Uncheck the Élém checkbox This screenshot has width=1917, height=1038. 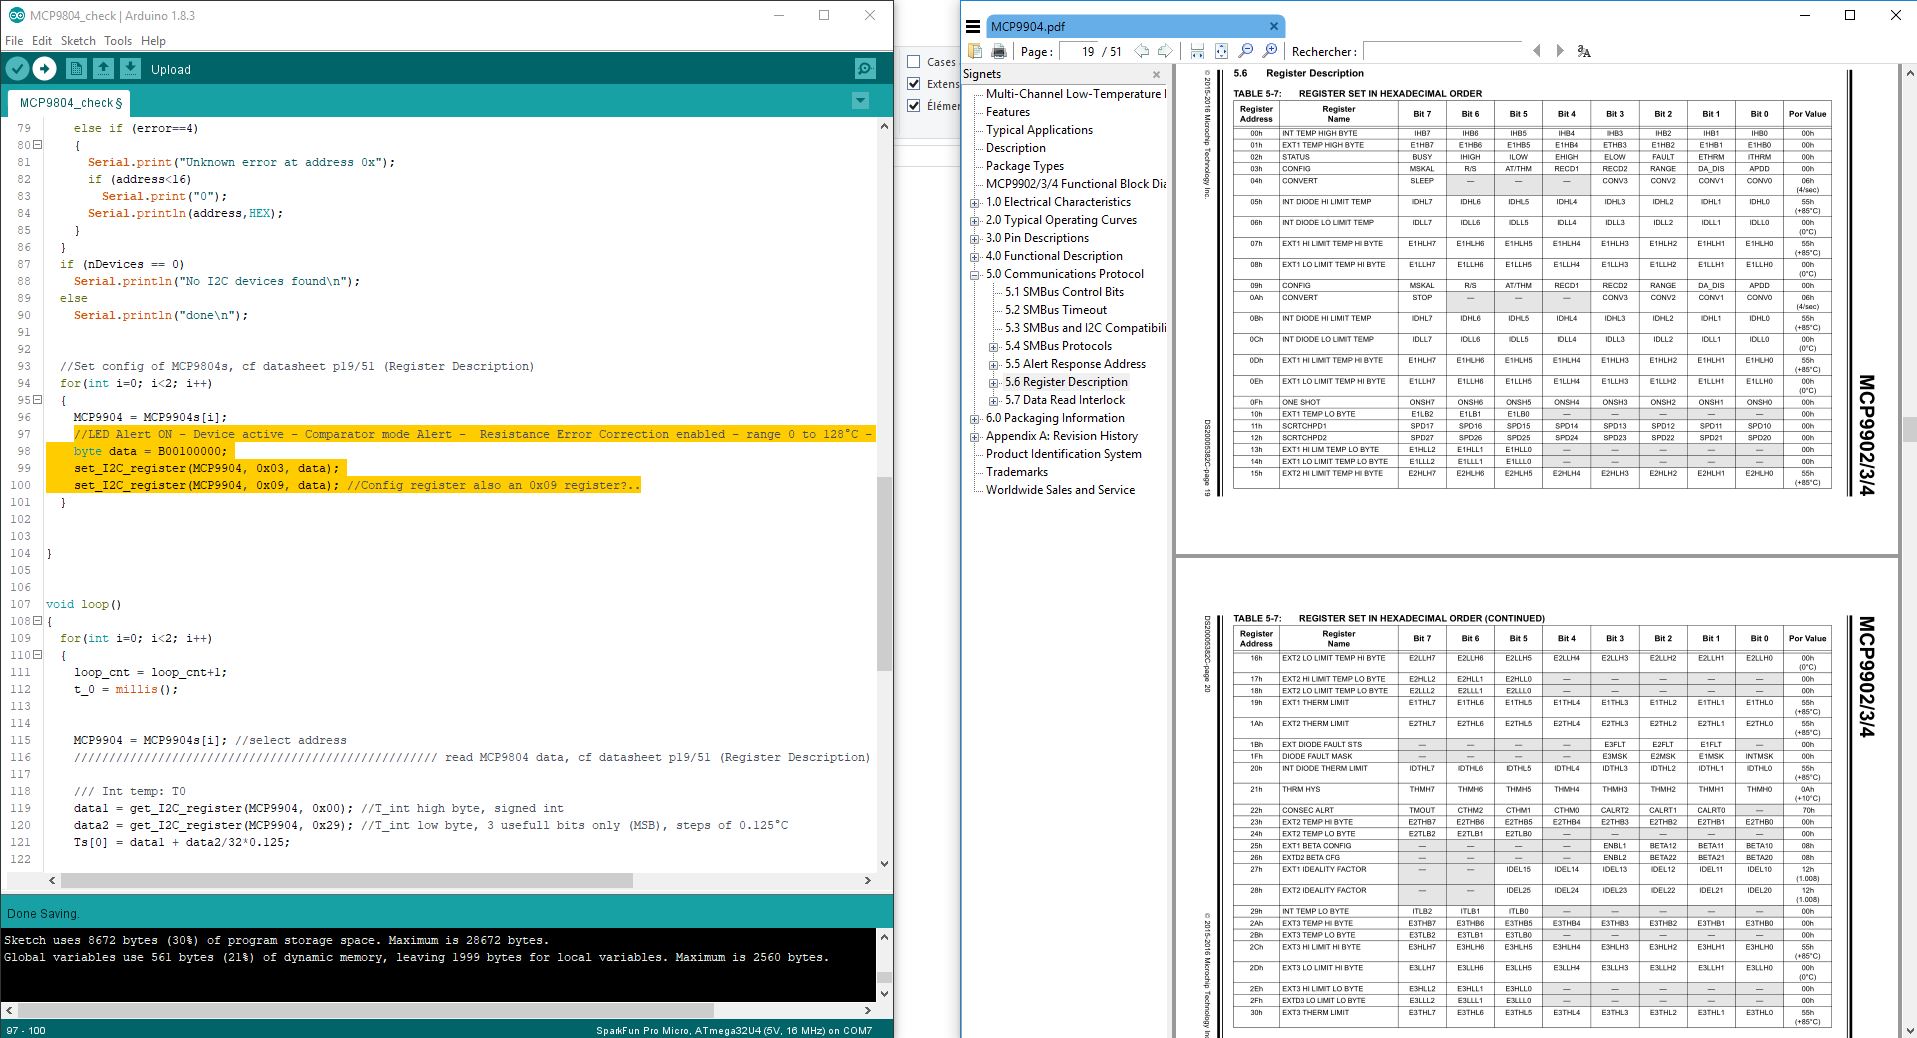point(913,105)
